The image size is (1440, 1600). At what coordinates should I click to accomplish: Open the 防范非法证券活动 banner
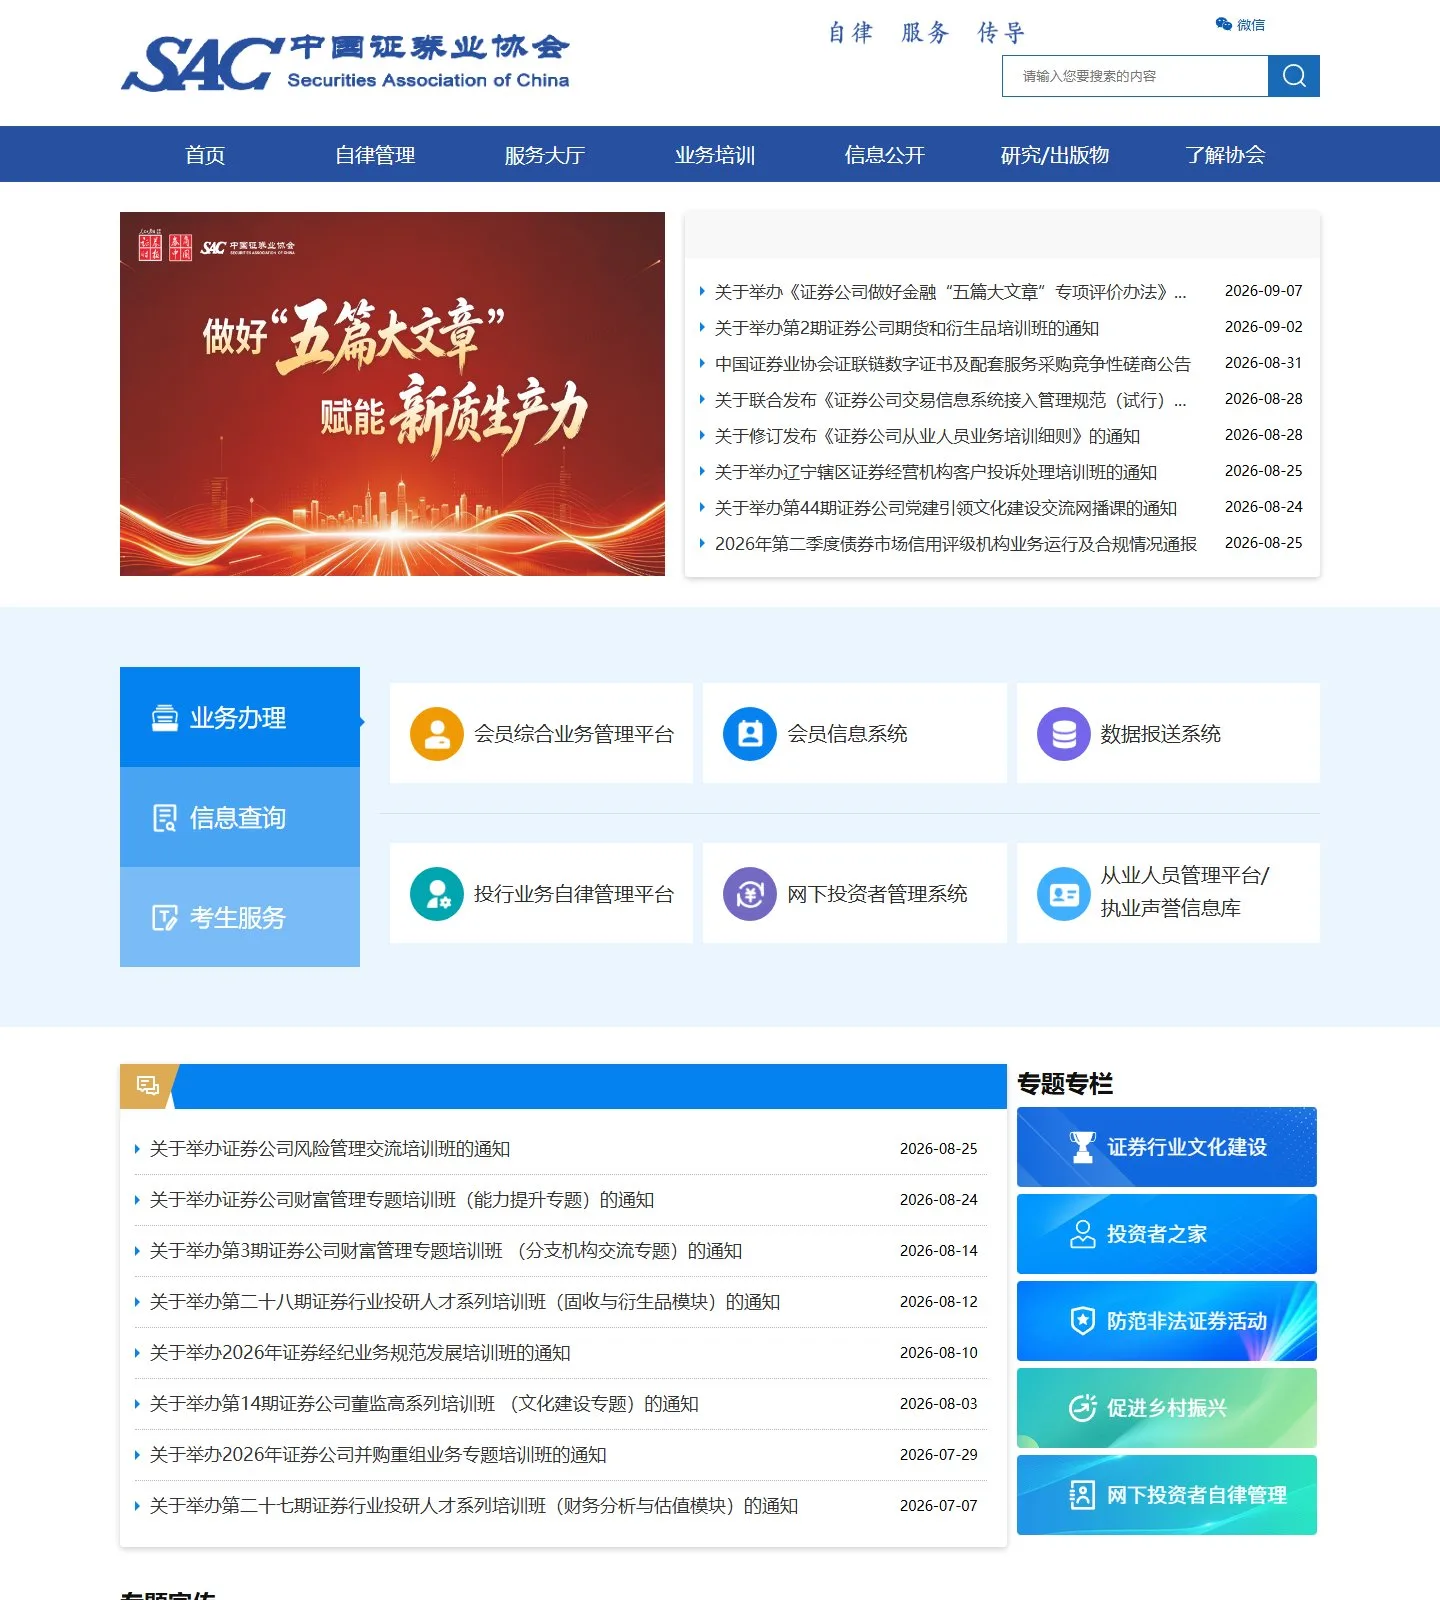pos(1167,1321)
